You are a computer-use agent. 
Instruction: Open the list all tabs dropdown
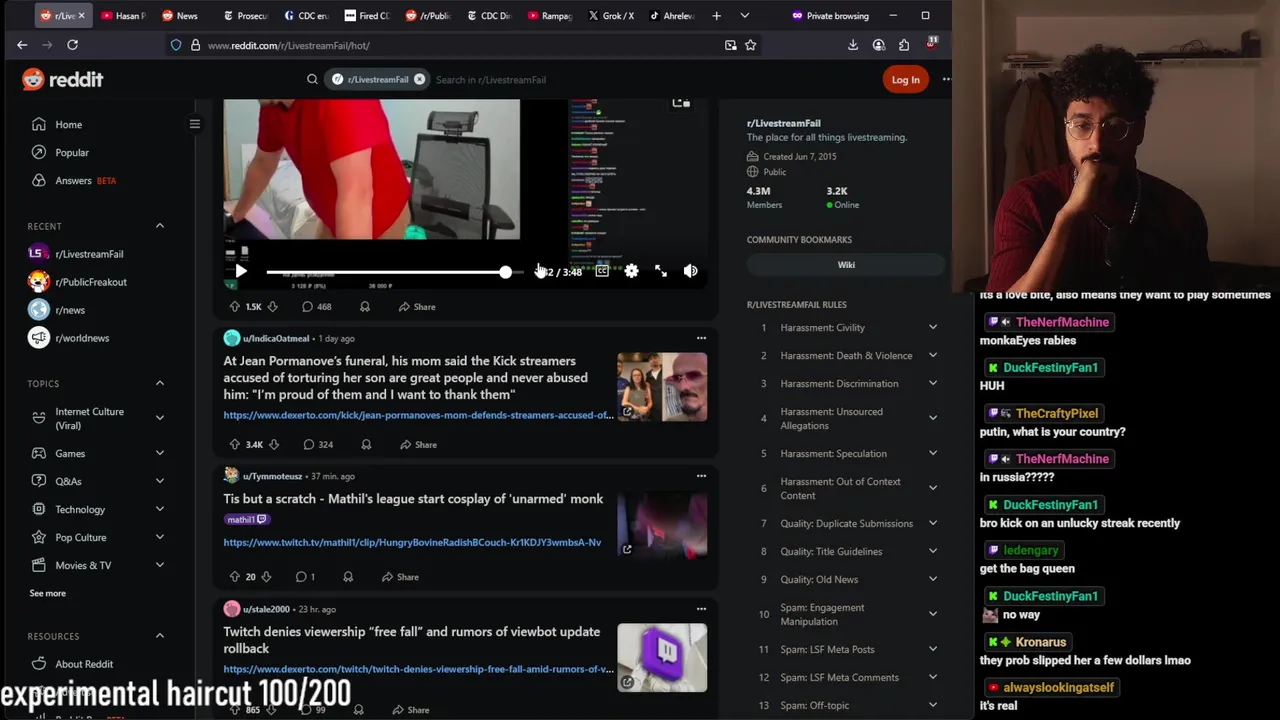[x=744, y=16]
